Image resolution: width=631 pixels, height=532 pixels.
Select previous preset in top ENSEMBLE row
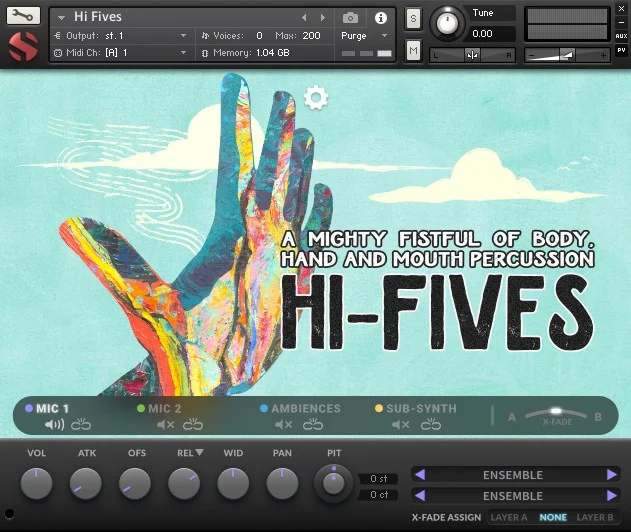point(420,475)
